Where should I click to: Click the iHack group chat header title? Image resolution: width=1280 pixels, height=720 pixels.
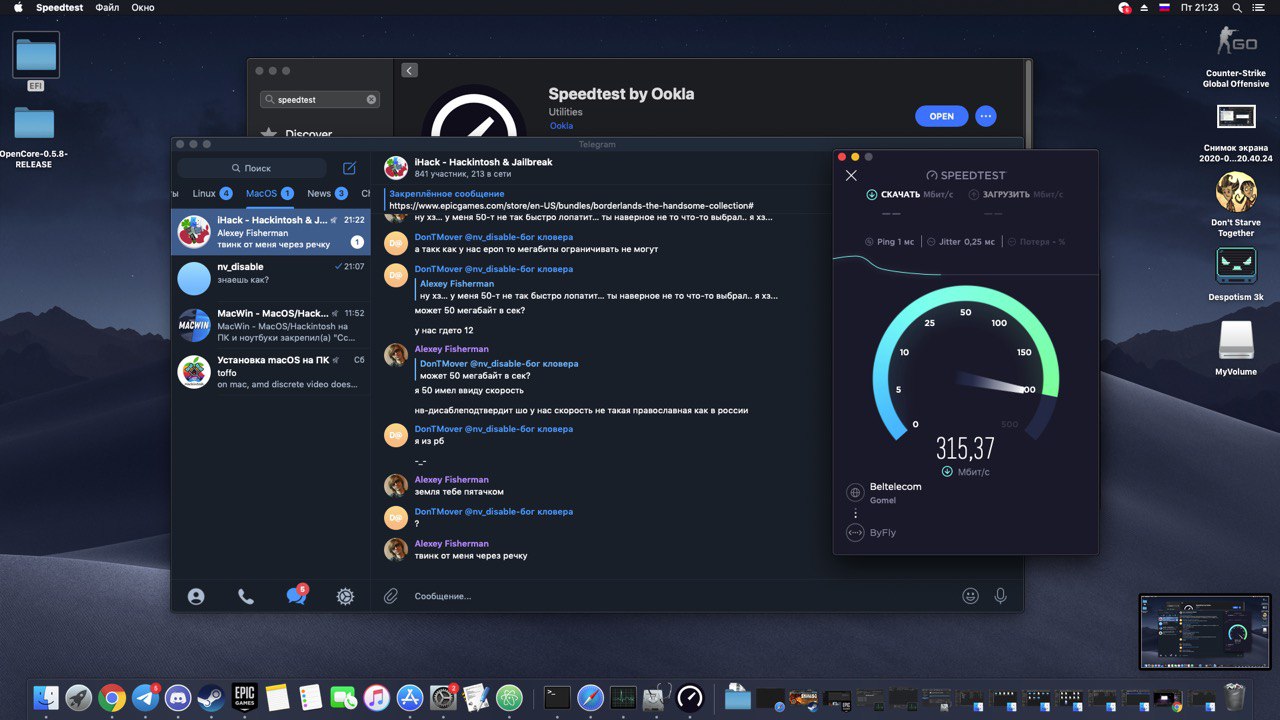[483, 162]
